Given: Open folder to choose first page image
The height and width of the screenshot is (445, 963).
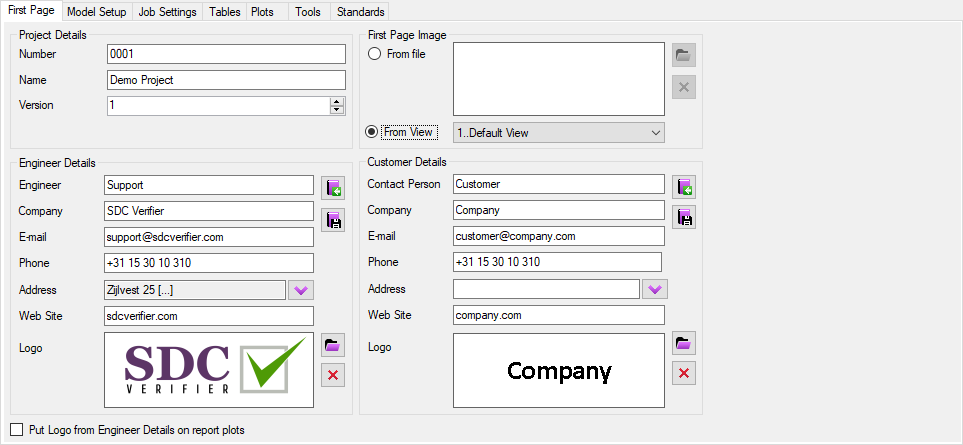Looking at the screenshot, I should (x=684, y=55).
